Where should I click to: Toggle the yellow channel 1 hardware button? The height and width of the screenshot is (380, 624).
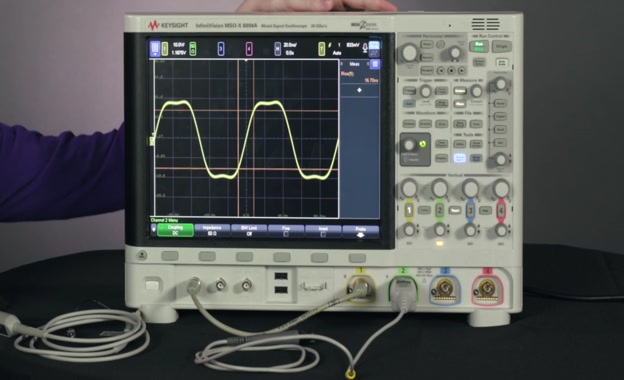[409, 210]
